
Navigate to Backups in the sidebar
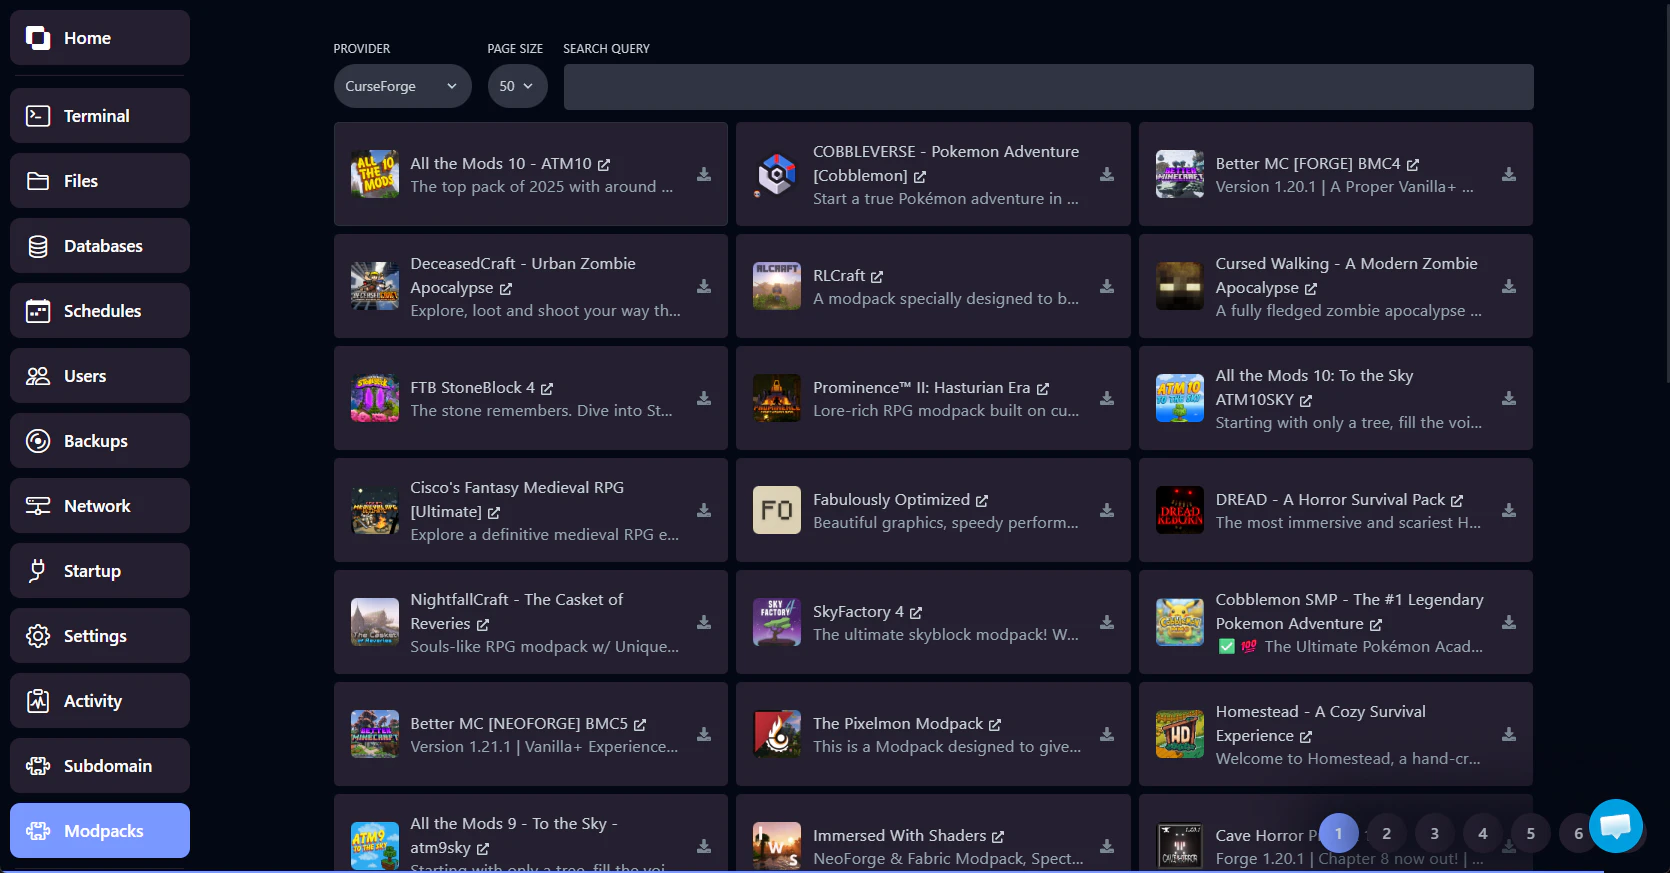point(100,441)
